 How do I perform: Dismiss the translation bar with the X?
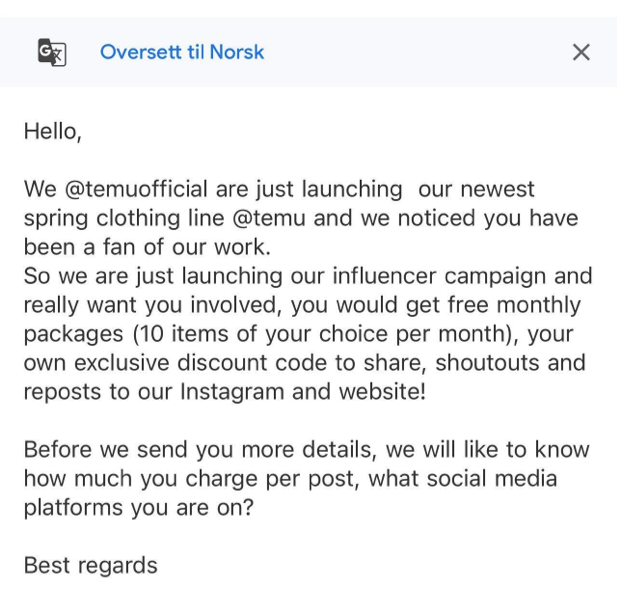(581, 52)
